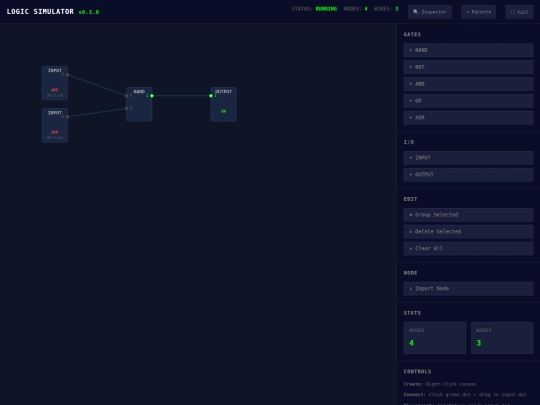The height and width of the screenshot is (405, 540).
Task: Click the NAND gate's lower input dot
Action: click(x=126, y=108)
